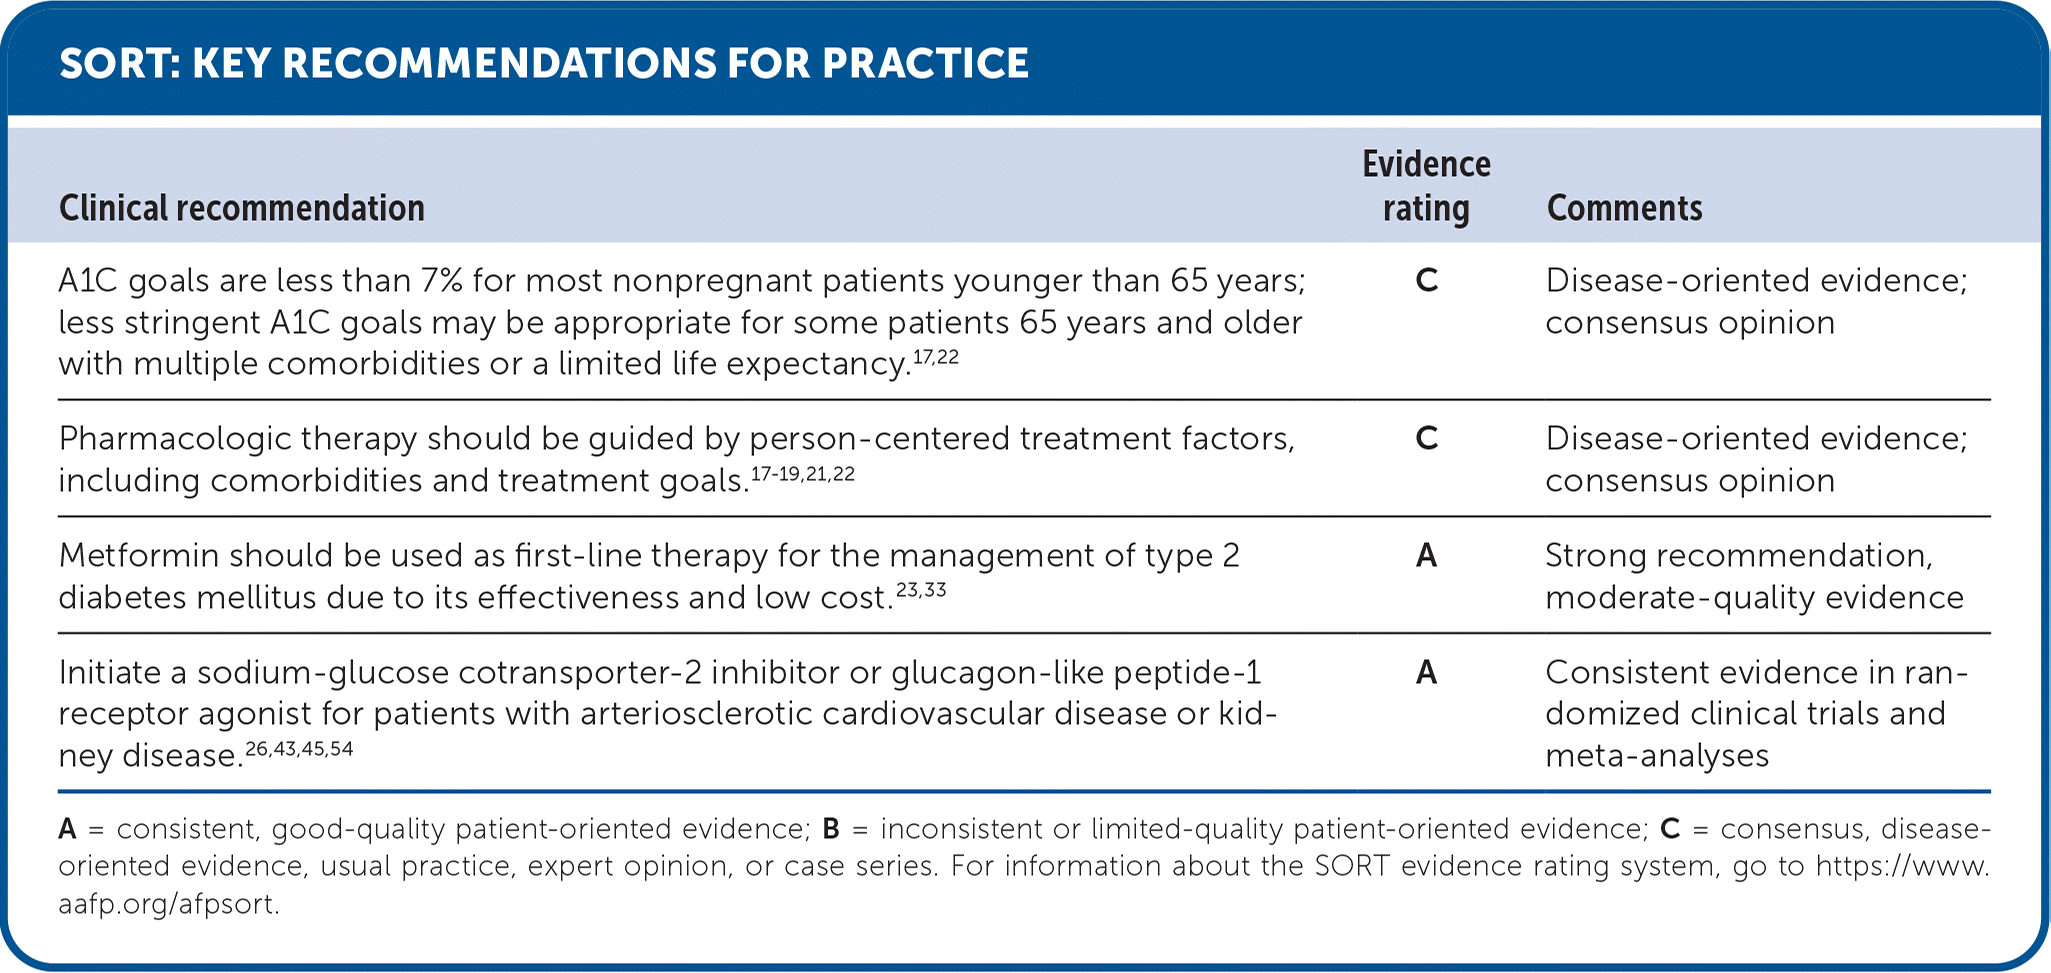2051x973 pixels.
Task: Click the SORT: Key Recommendations for Practice title
Action: click(544, 63)
